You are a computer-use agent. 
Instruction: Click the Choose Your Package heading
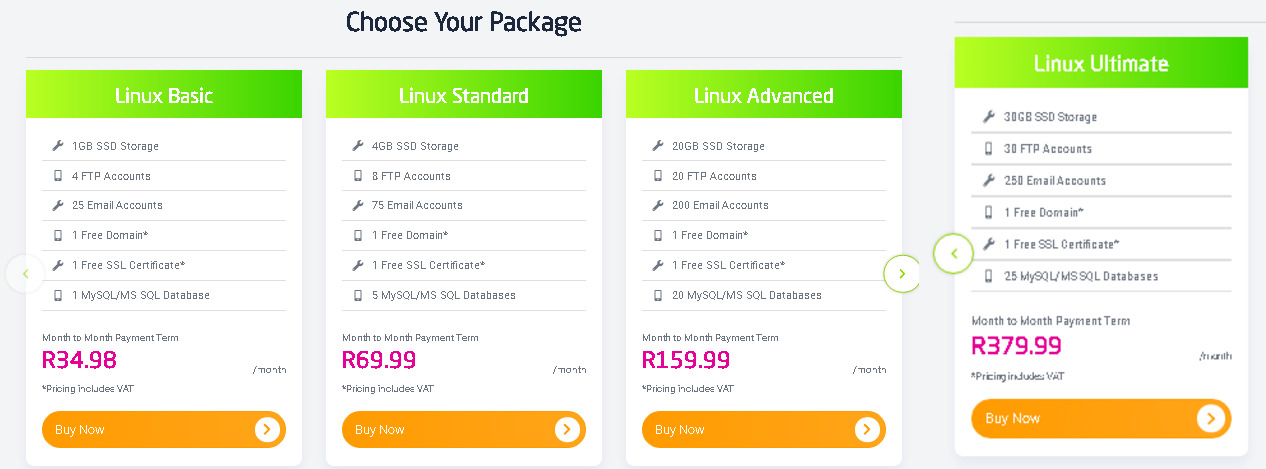464,22
